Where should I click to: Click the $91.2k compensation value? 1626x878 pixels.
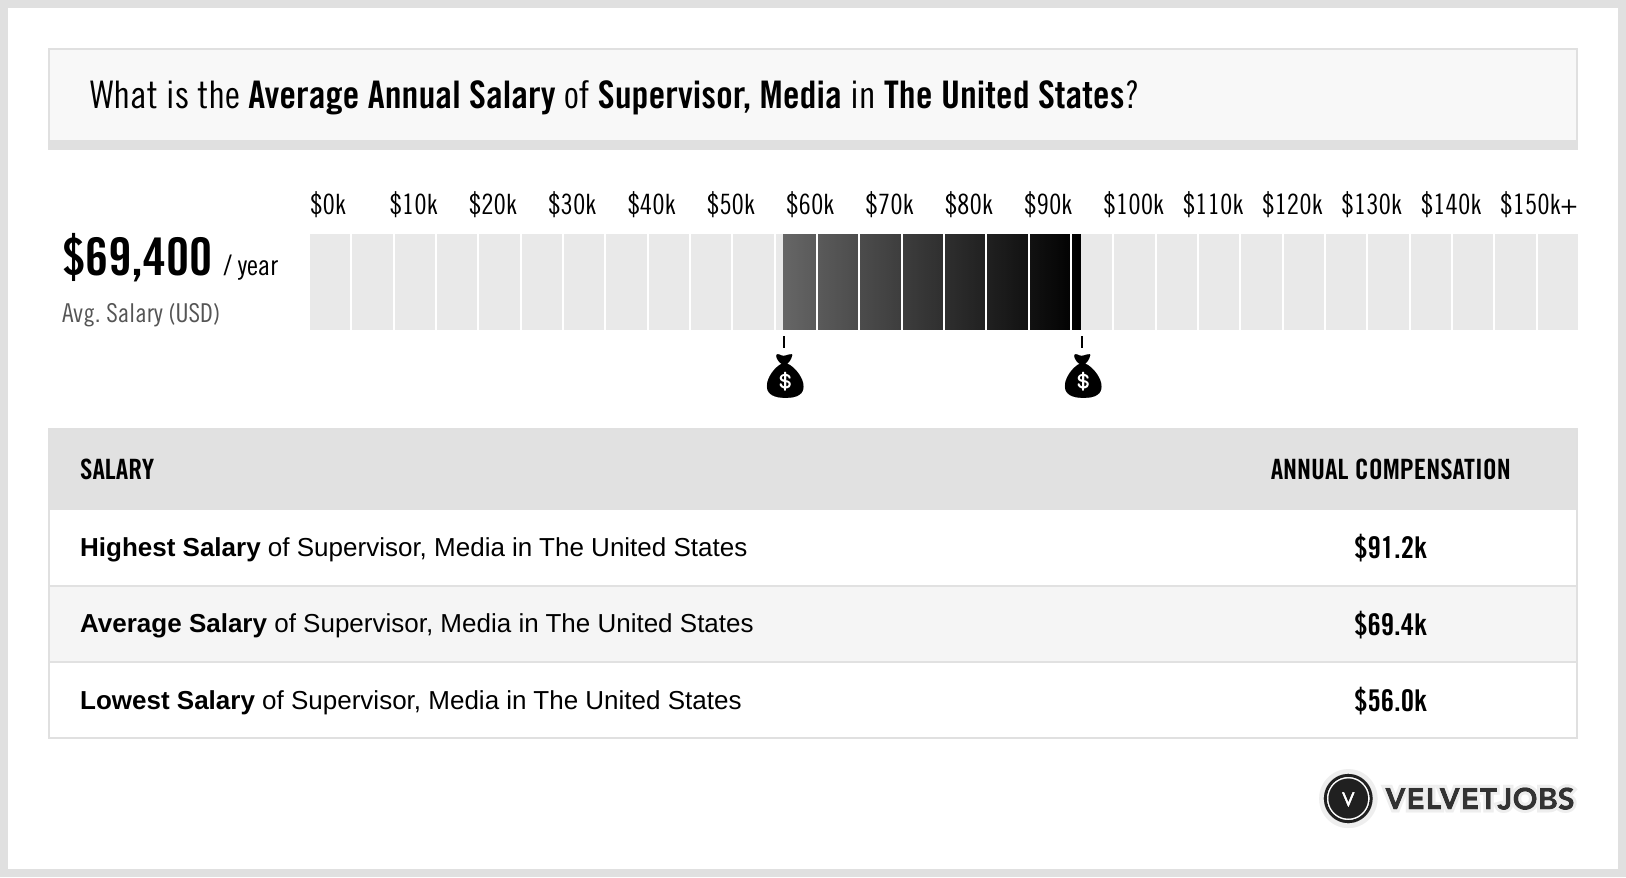pos(1390,548)
